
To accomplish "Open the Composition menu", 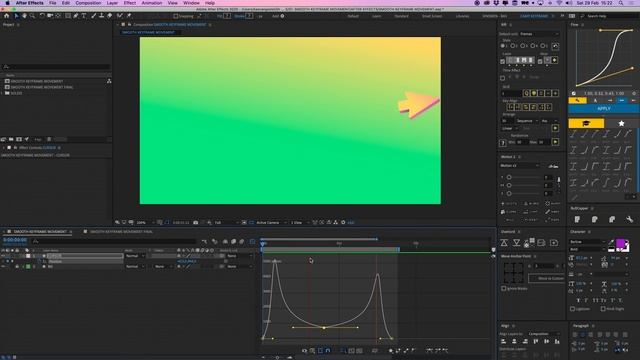I will [88, 3].
